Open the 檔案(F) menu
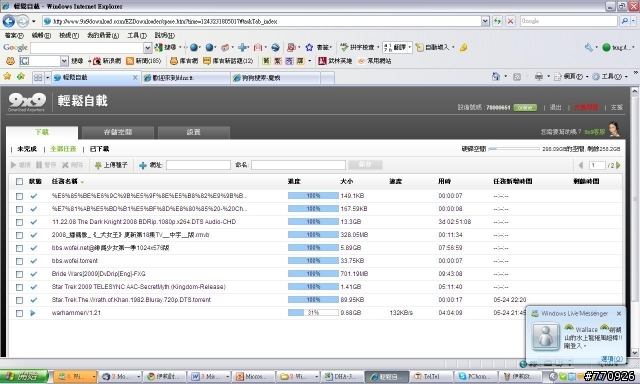The height and width of the screenshot is (384, 640). 14,36
